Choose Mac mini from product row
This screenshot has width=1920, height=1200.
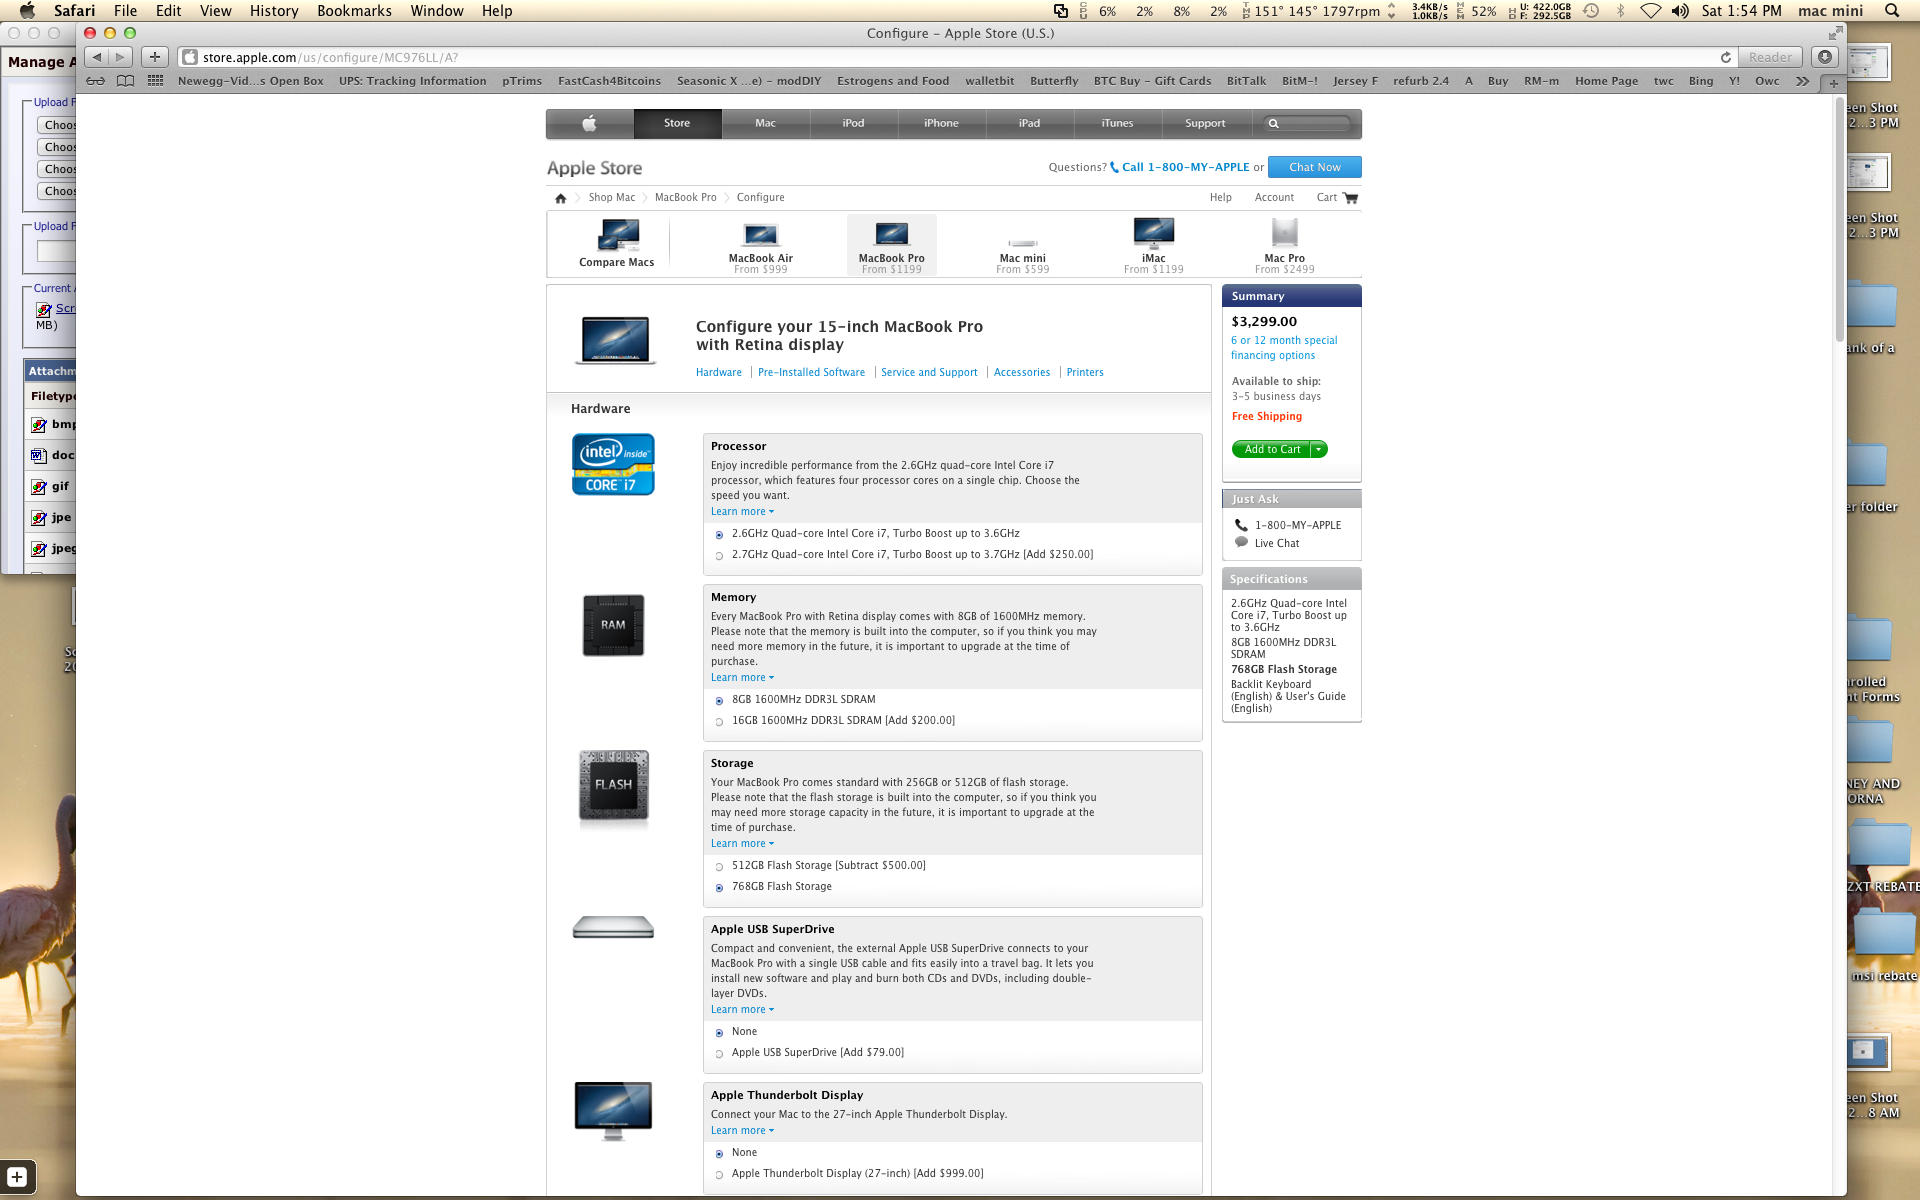[x=1022, y=254]
